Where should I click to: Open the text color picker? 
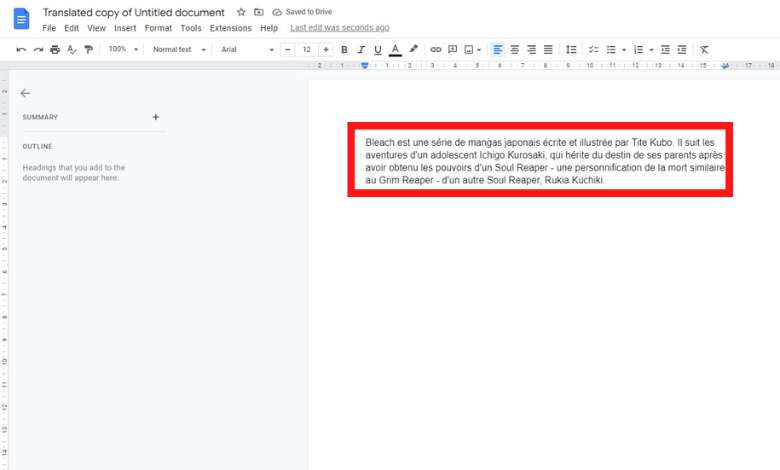(x=395, y=50)
